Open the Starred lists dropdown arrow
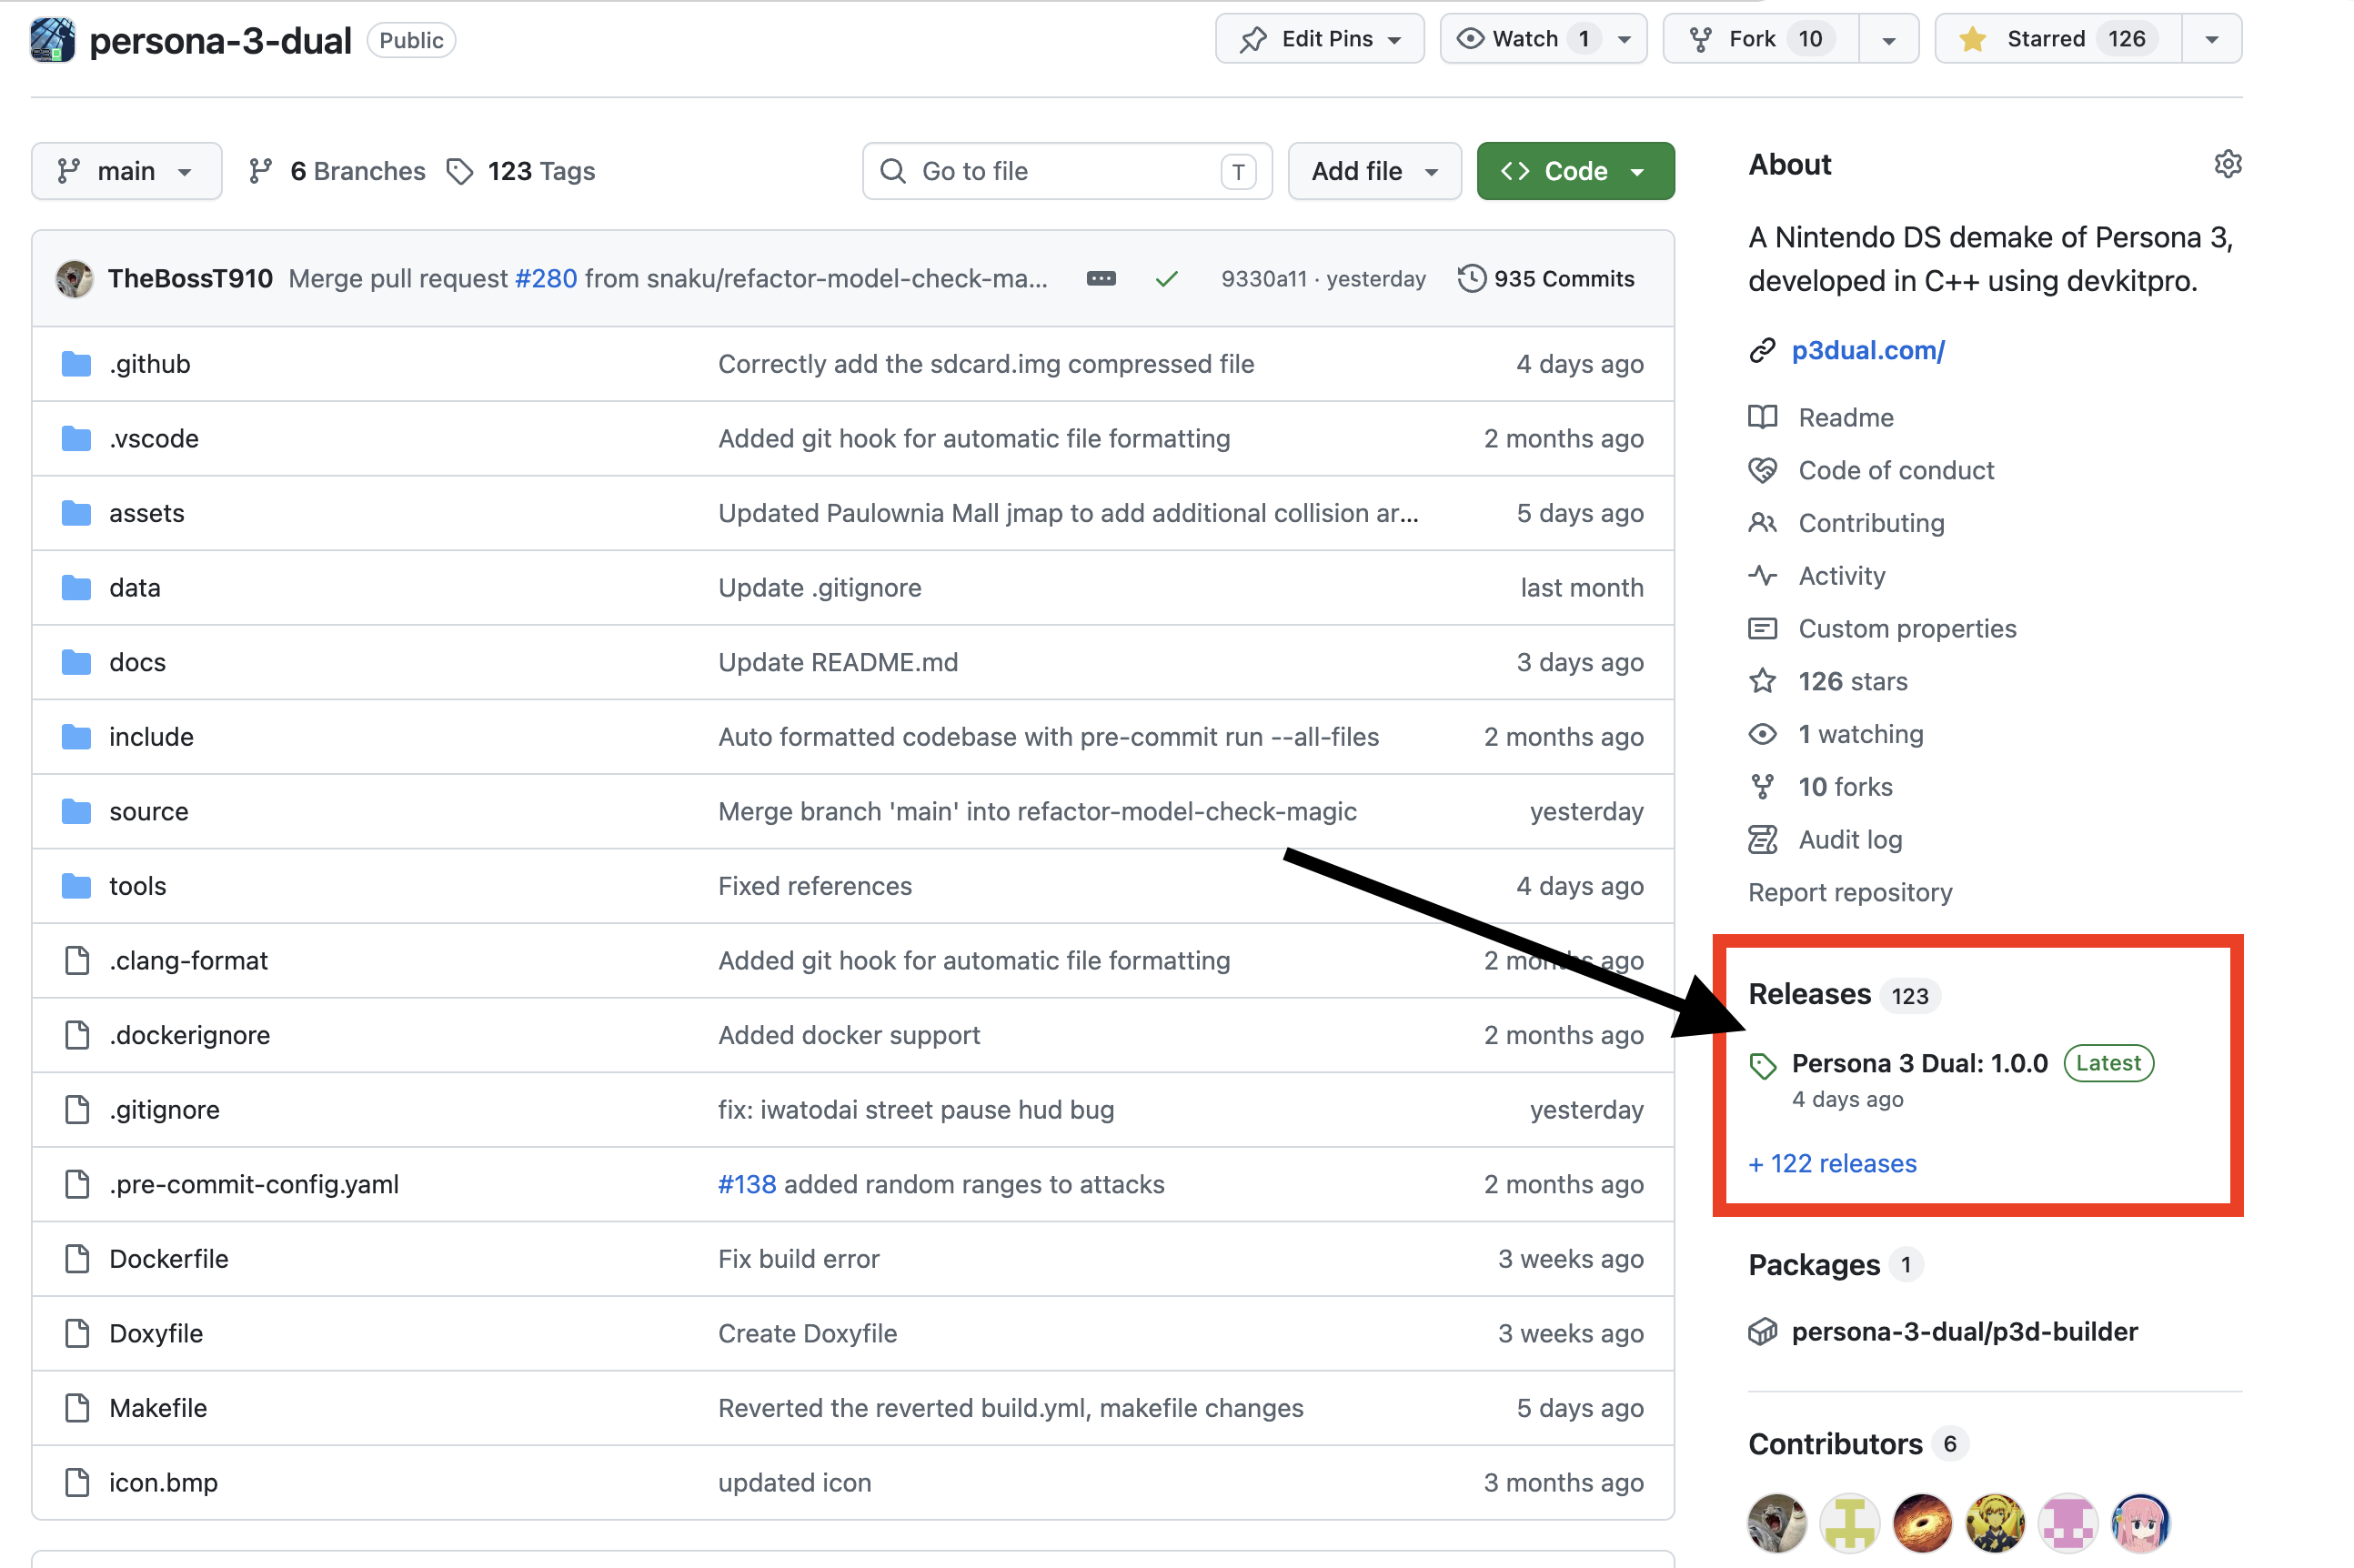 pos(2212,39)
